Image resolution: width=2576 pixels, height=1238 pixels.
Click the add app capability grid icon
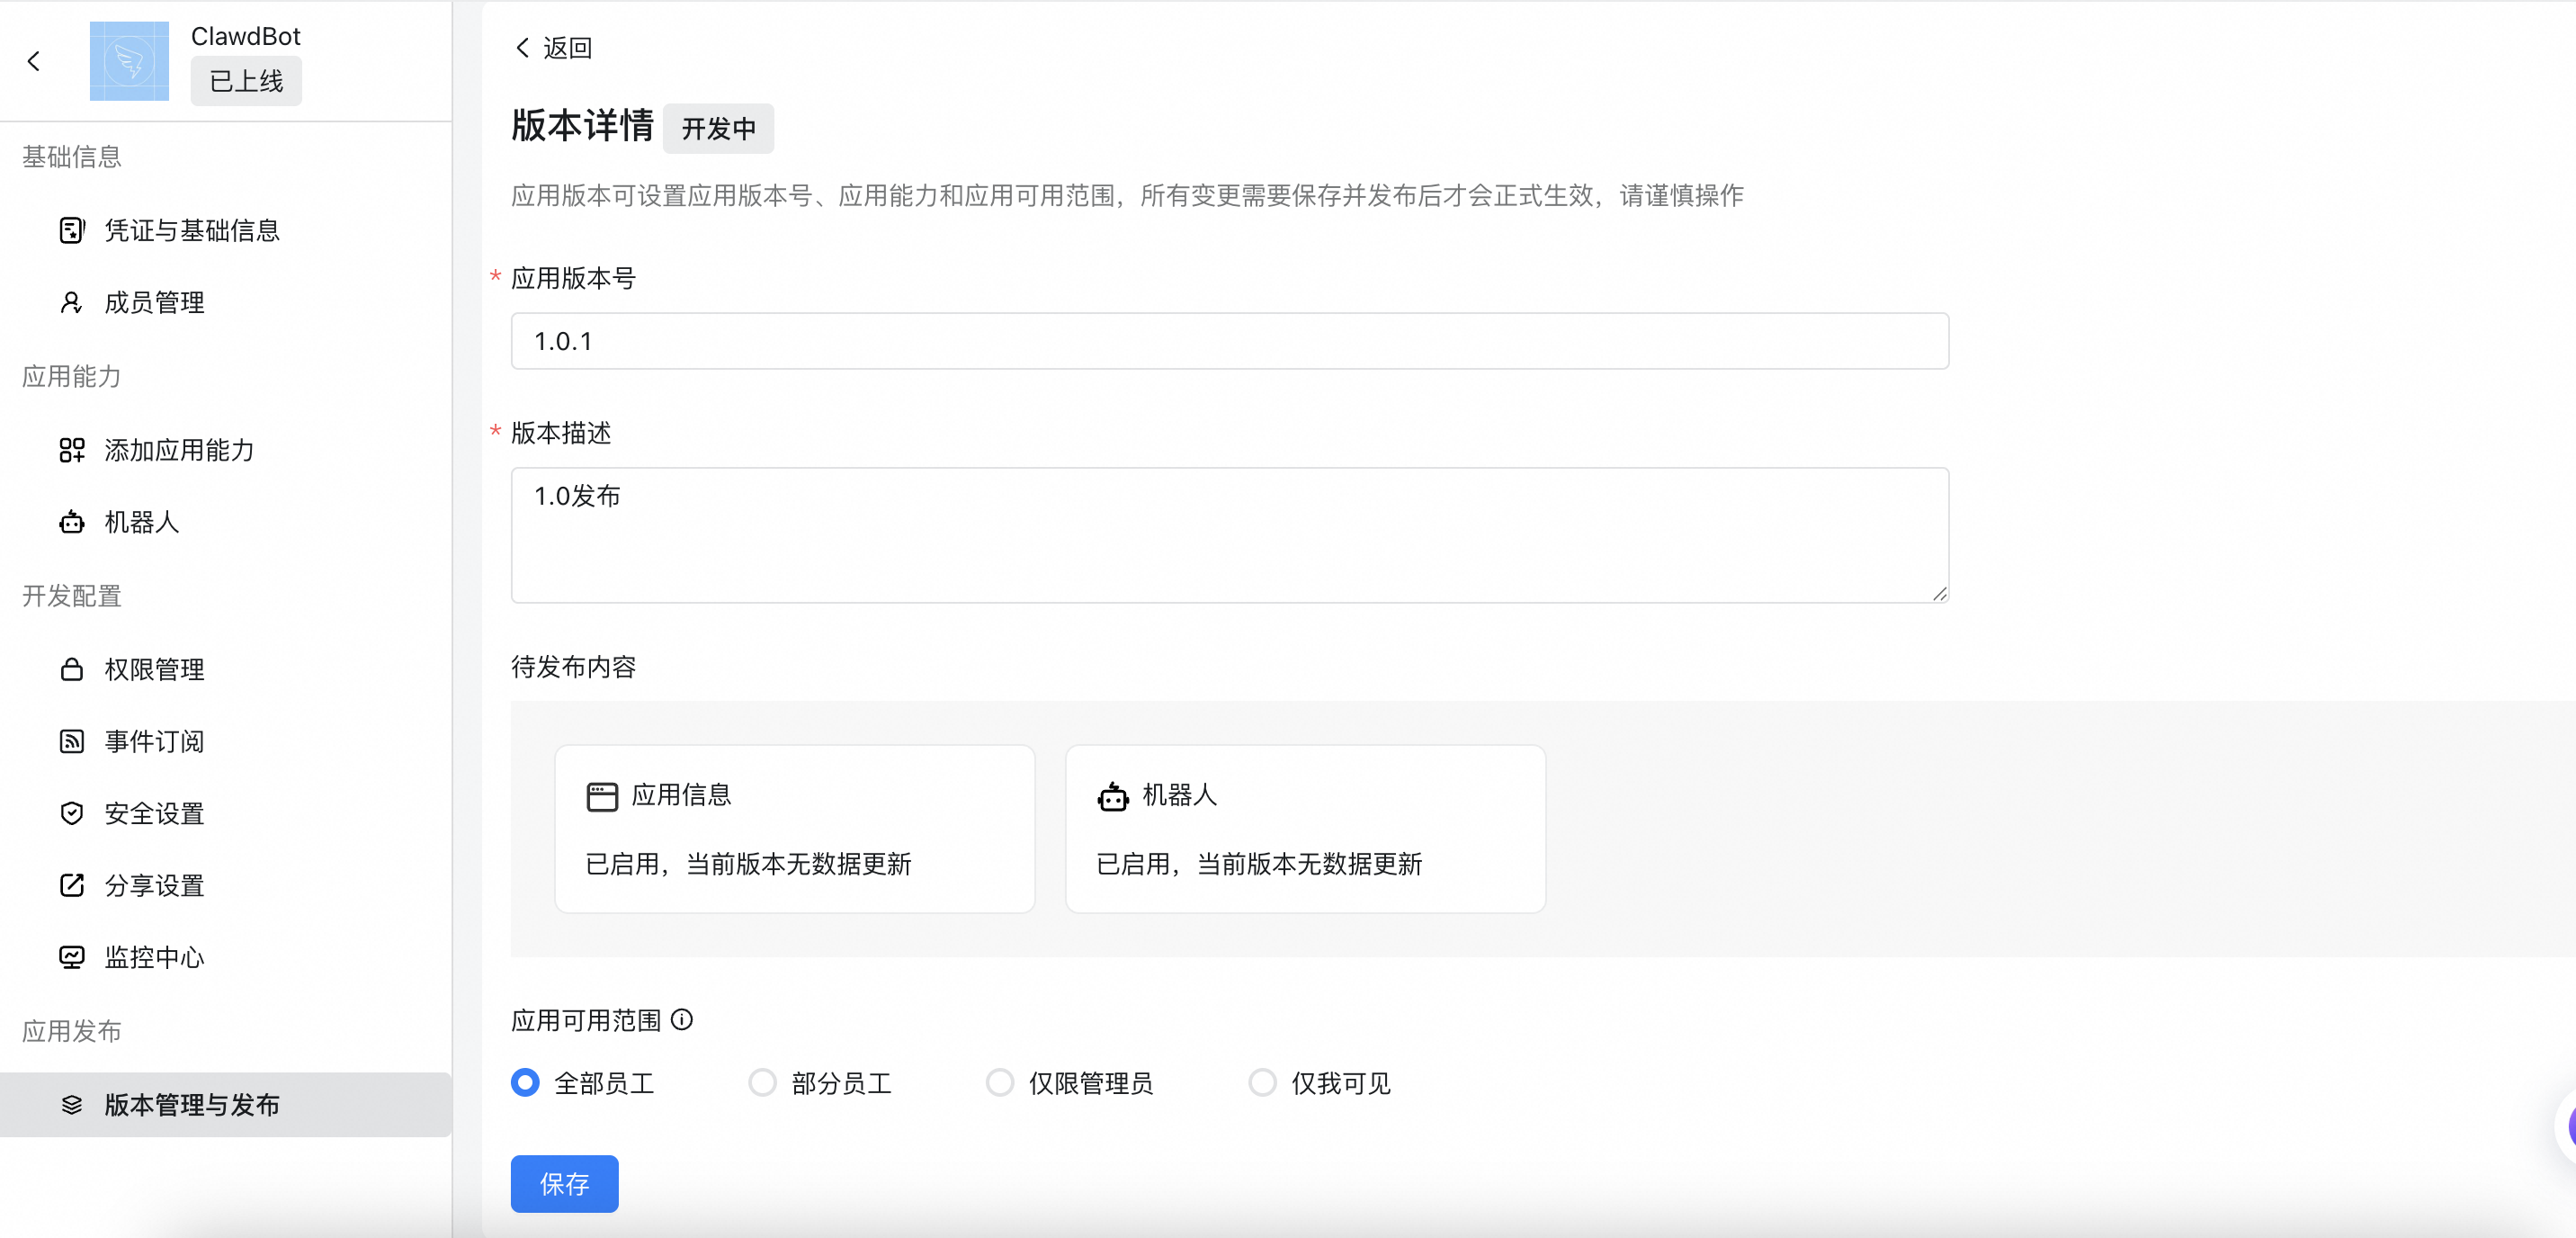click(x=71, y=451)
